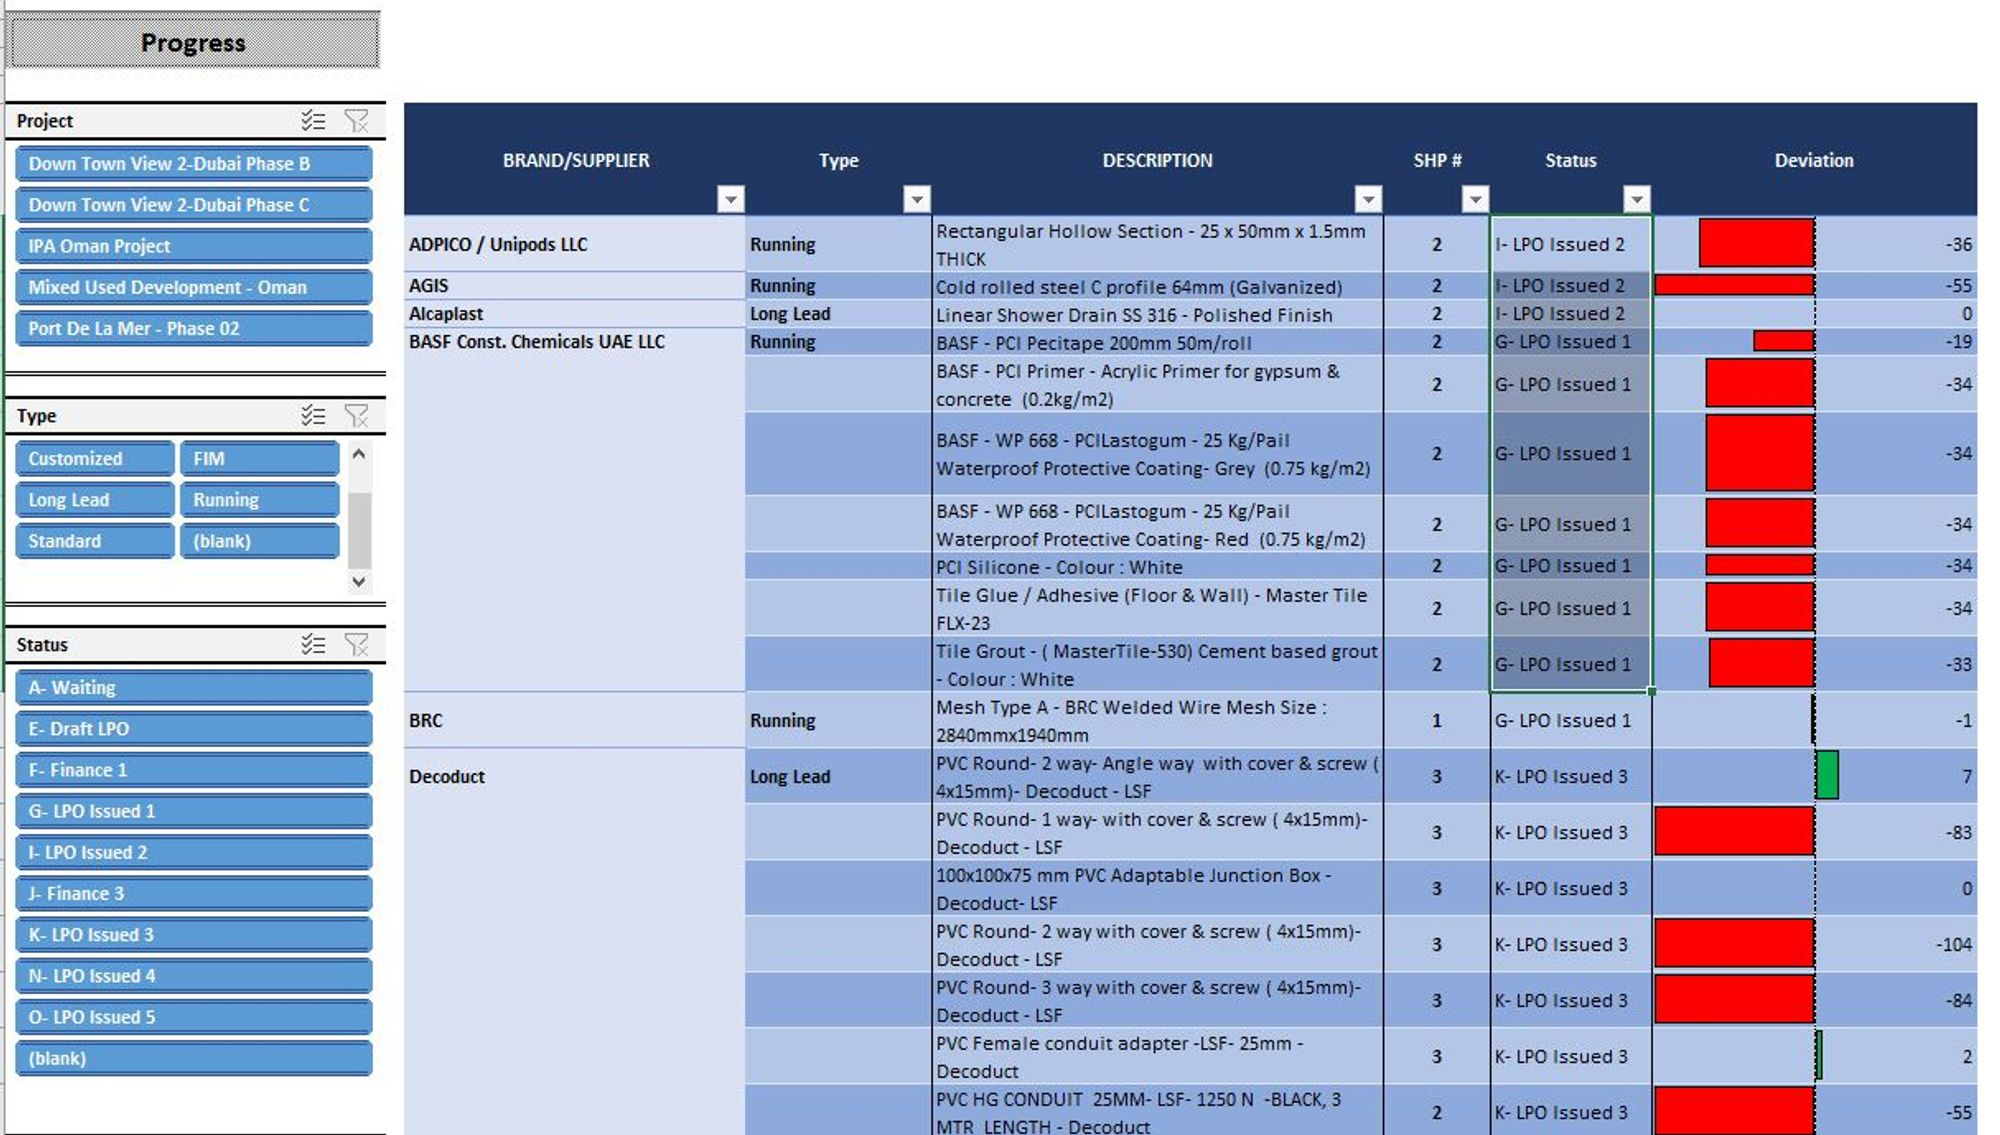Clear filter on Status slicer

pyautogui.click(x=356, y=645)
